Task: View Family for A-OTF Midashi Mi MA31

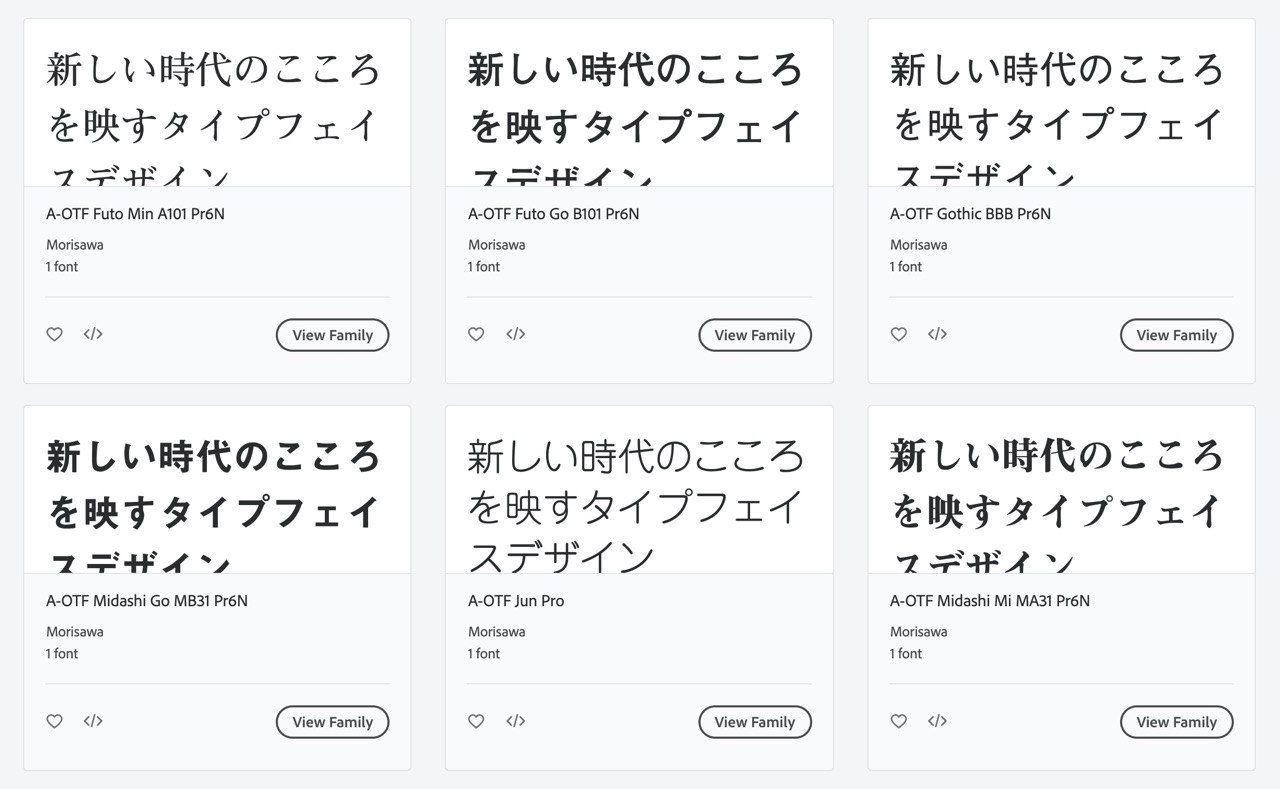Action: [x=1177, y=722]
